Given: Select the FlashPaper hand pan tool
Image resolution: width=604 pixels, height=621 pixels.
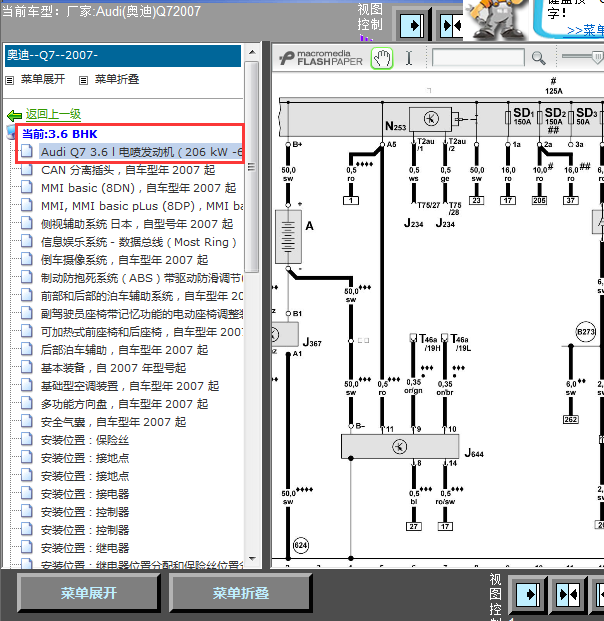Looking at the screenshot, I should [382, 59].
